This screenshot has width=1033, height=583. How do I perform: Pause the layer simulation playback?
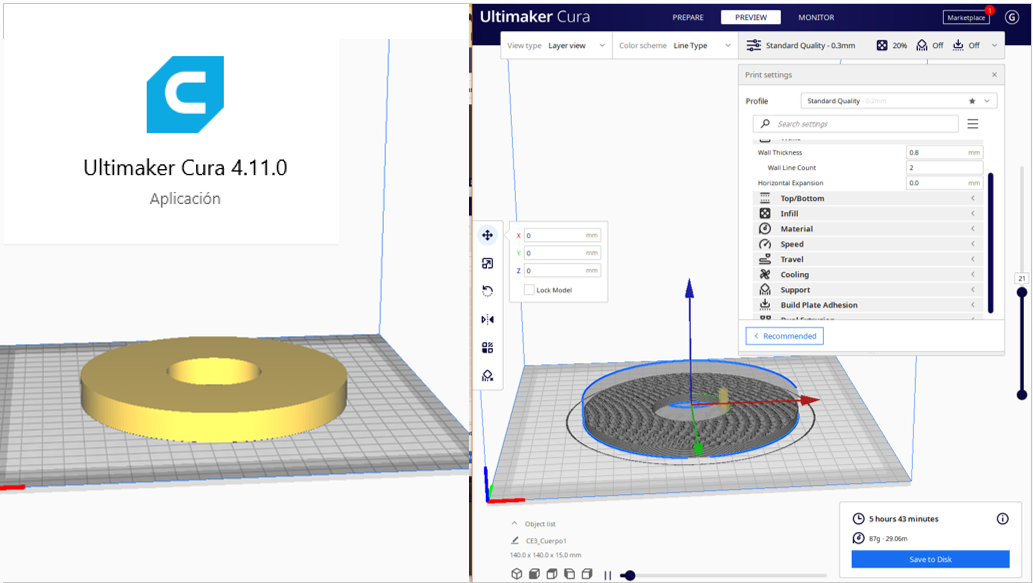coord(607,575)
